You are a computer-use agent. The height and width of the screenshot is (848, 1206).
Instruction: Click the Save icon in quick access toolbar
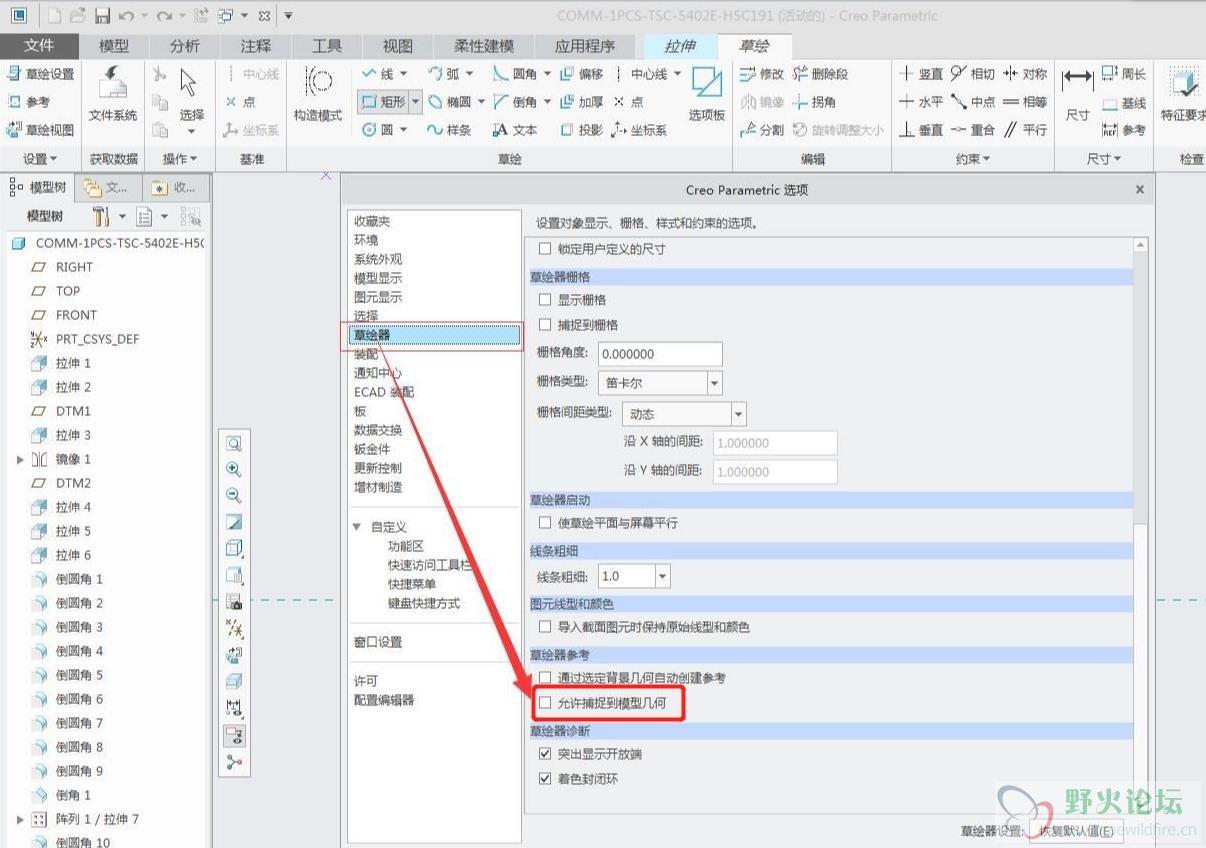pos(102,16)
